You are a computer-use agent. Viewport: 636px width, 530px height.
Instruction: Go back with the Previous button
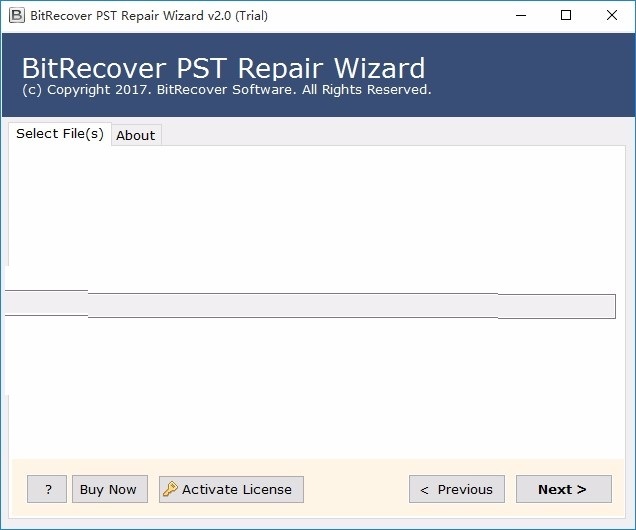tap(457, 489)
